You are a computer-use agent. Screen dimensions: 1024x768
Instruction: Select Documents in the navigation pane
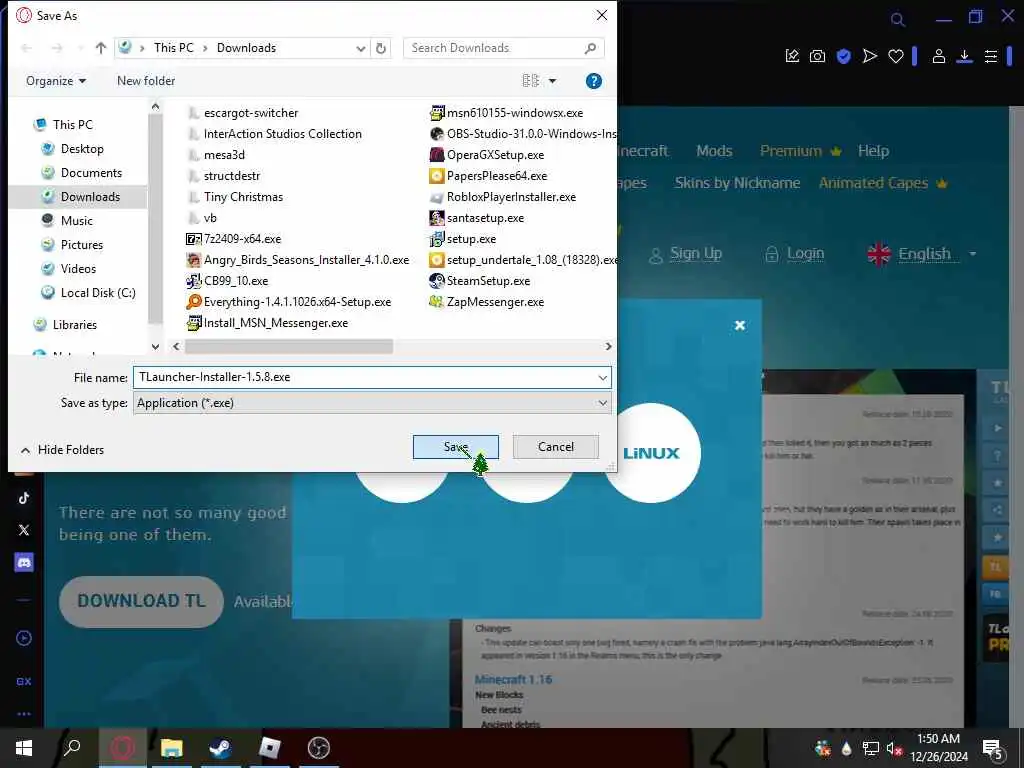click(91, 173)
